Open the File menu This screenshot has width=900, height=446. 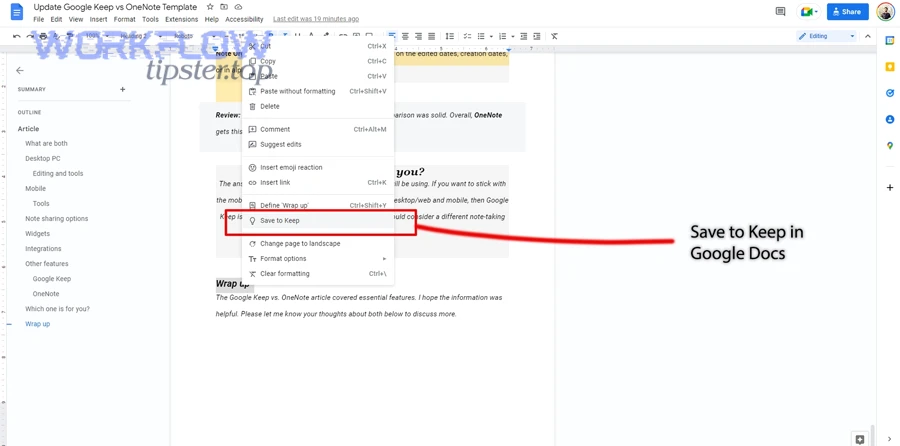pyautogui.click(x=38, y=19)
